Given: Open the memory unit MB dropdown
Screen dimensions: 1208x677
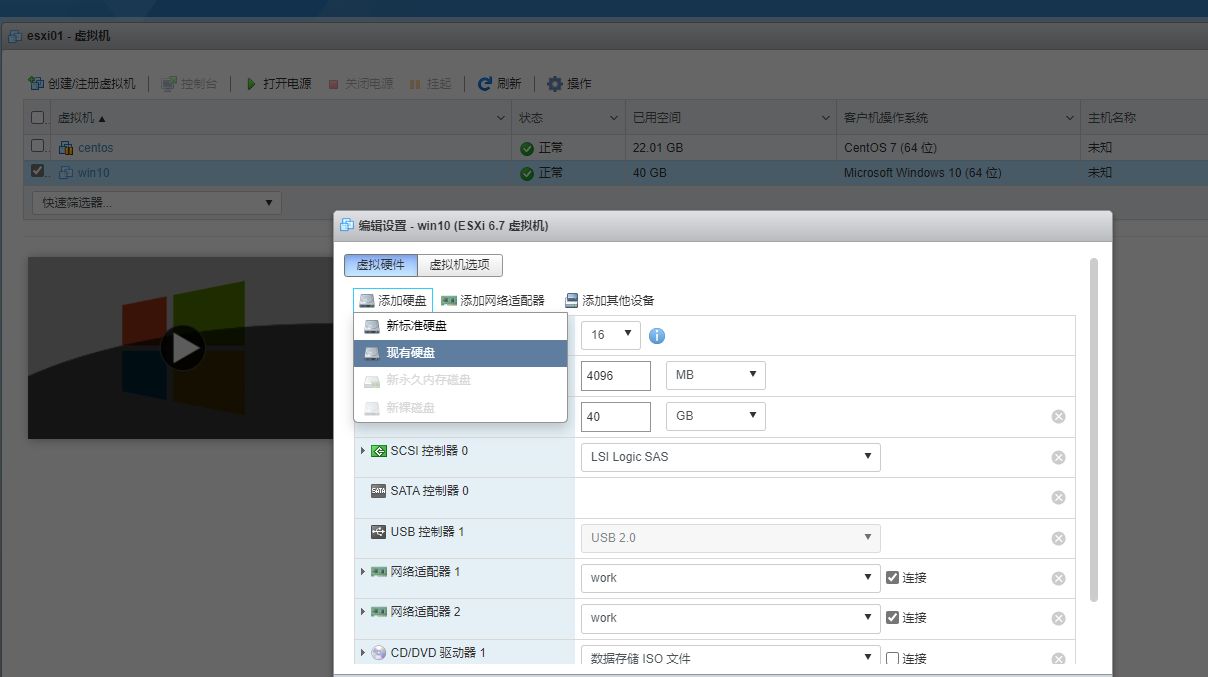Looking at the screenshot, I should tap(715, 375).
